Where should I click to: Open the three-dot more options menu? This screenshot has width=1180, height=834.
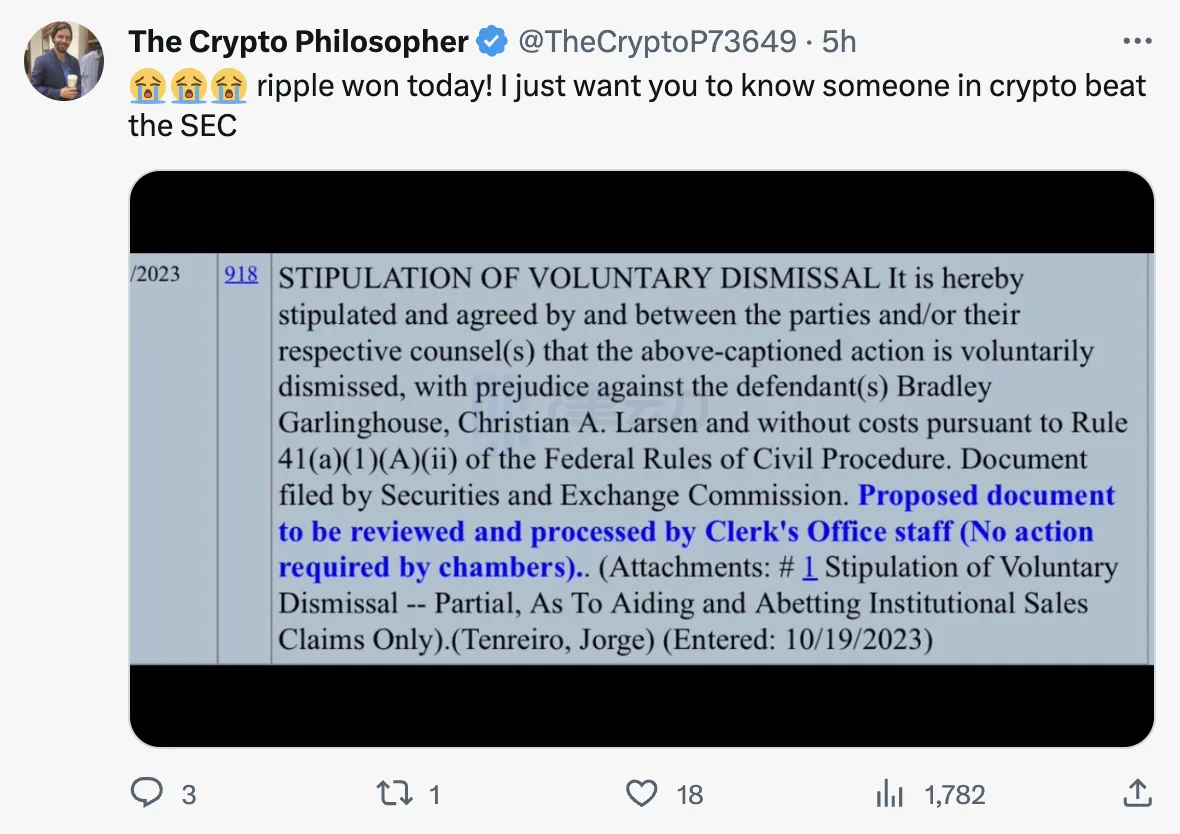[1138, 42]
